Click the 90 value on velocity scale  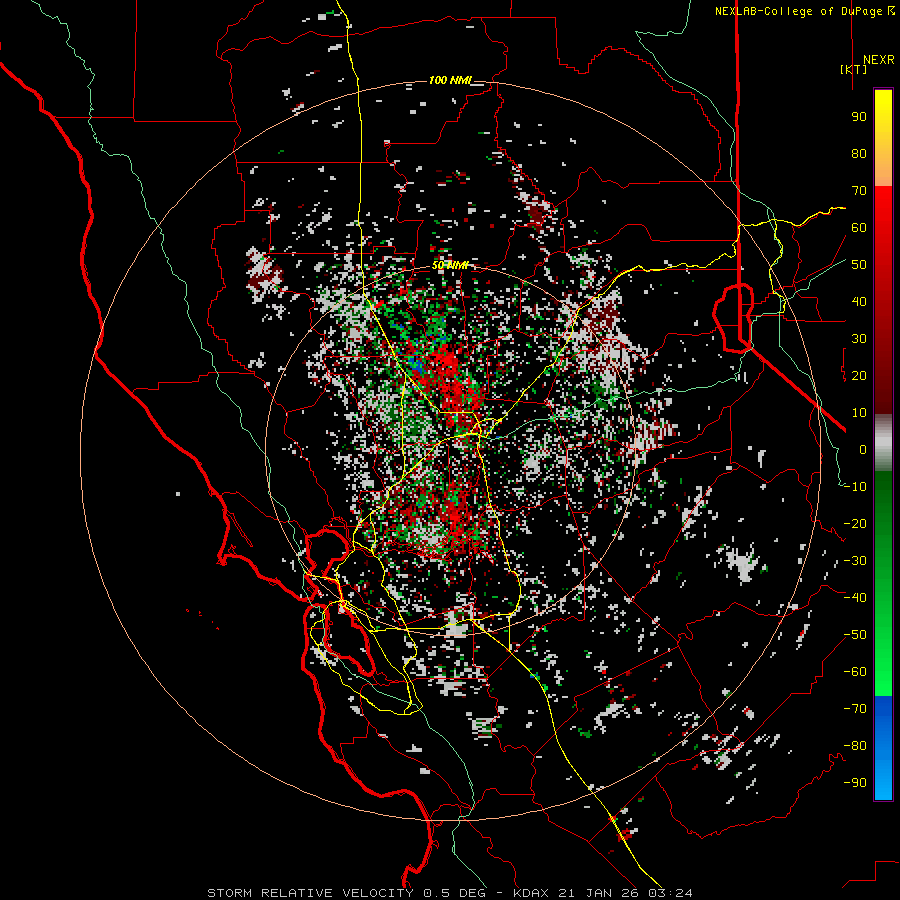click(859, 117)
